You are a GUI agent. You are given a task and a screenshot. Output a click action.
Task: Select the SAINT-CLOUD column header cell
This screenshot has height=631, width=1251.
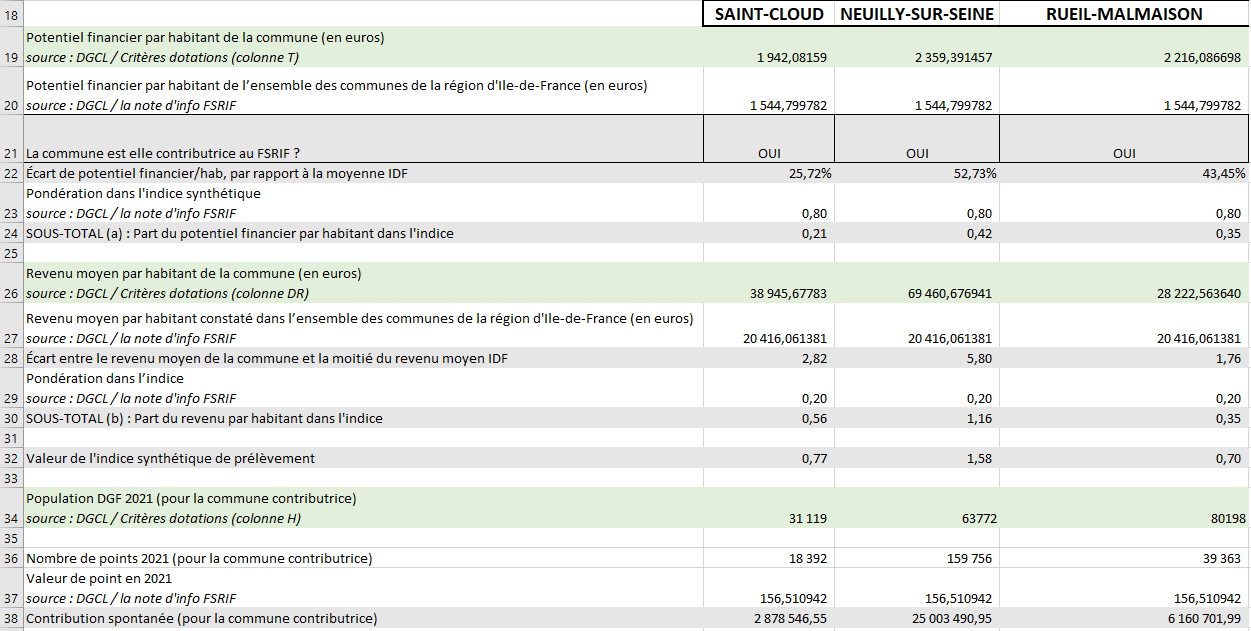(x=768, y=14)
